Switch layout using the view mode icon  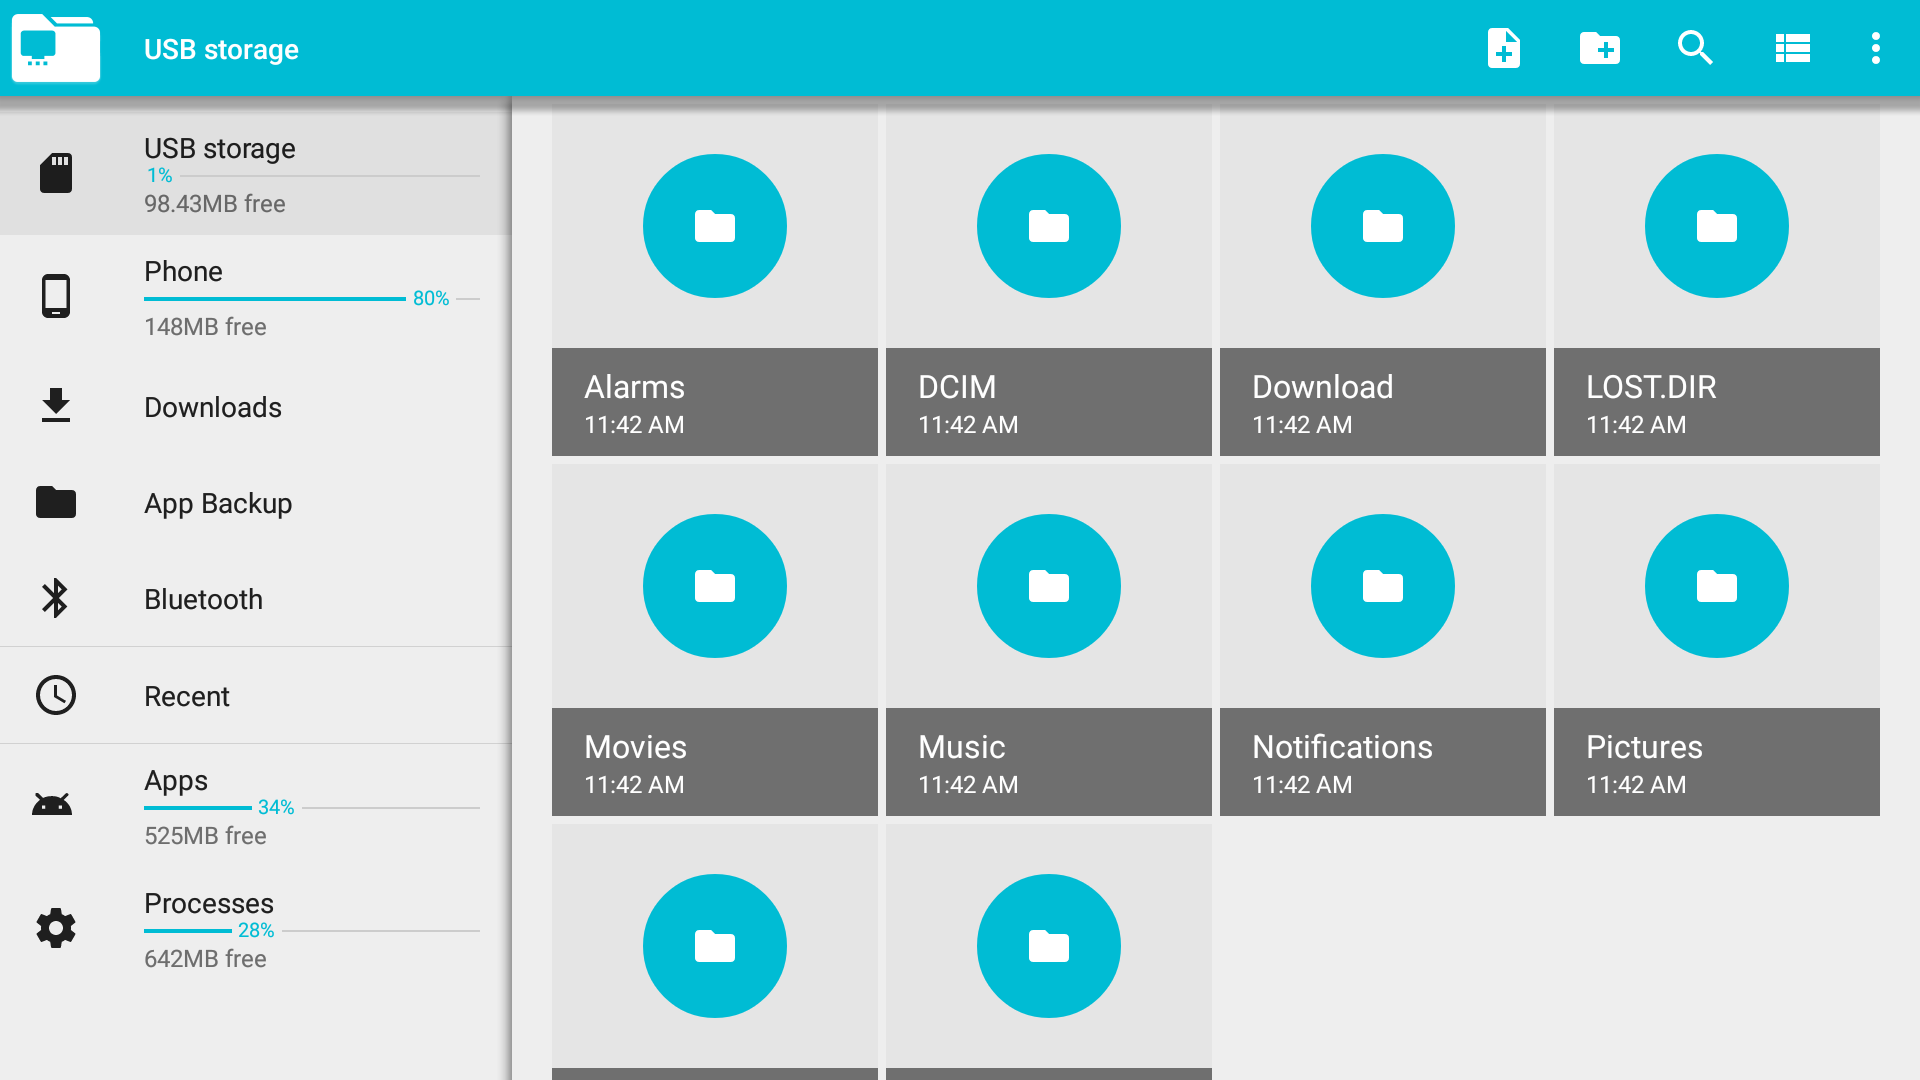pos(1791,48)
